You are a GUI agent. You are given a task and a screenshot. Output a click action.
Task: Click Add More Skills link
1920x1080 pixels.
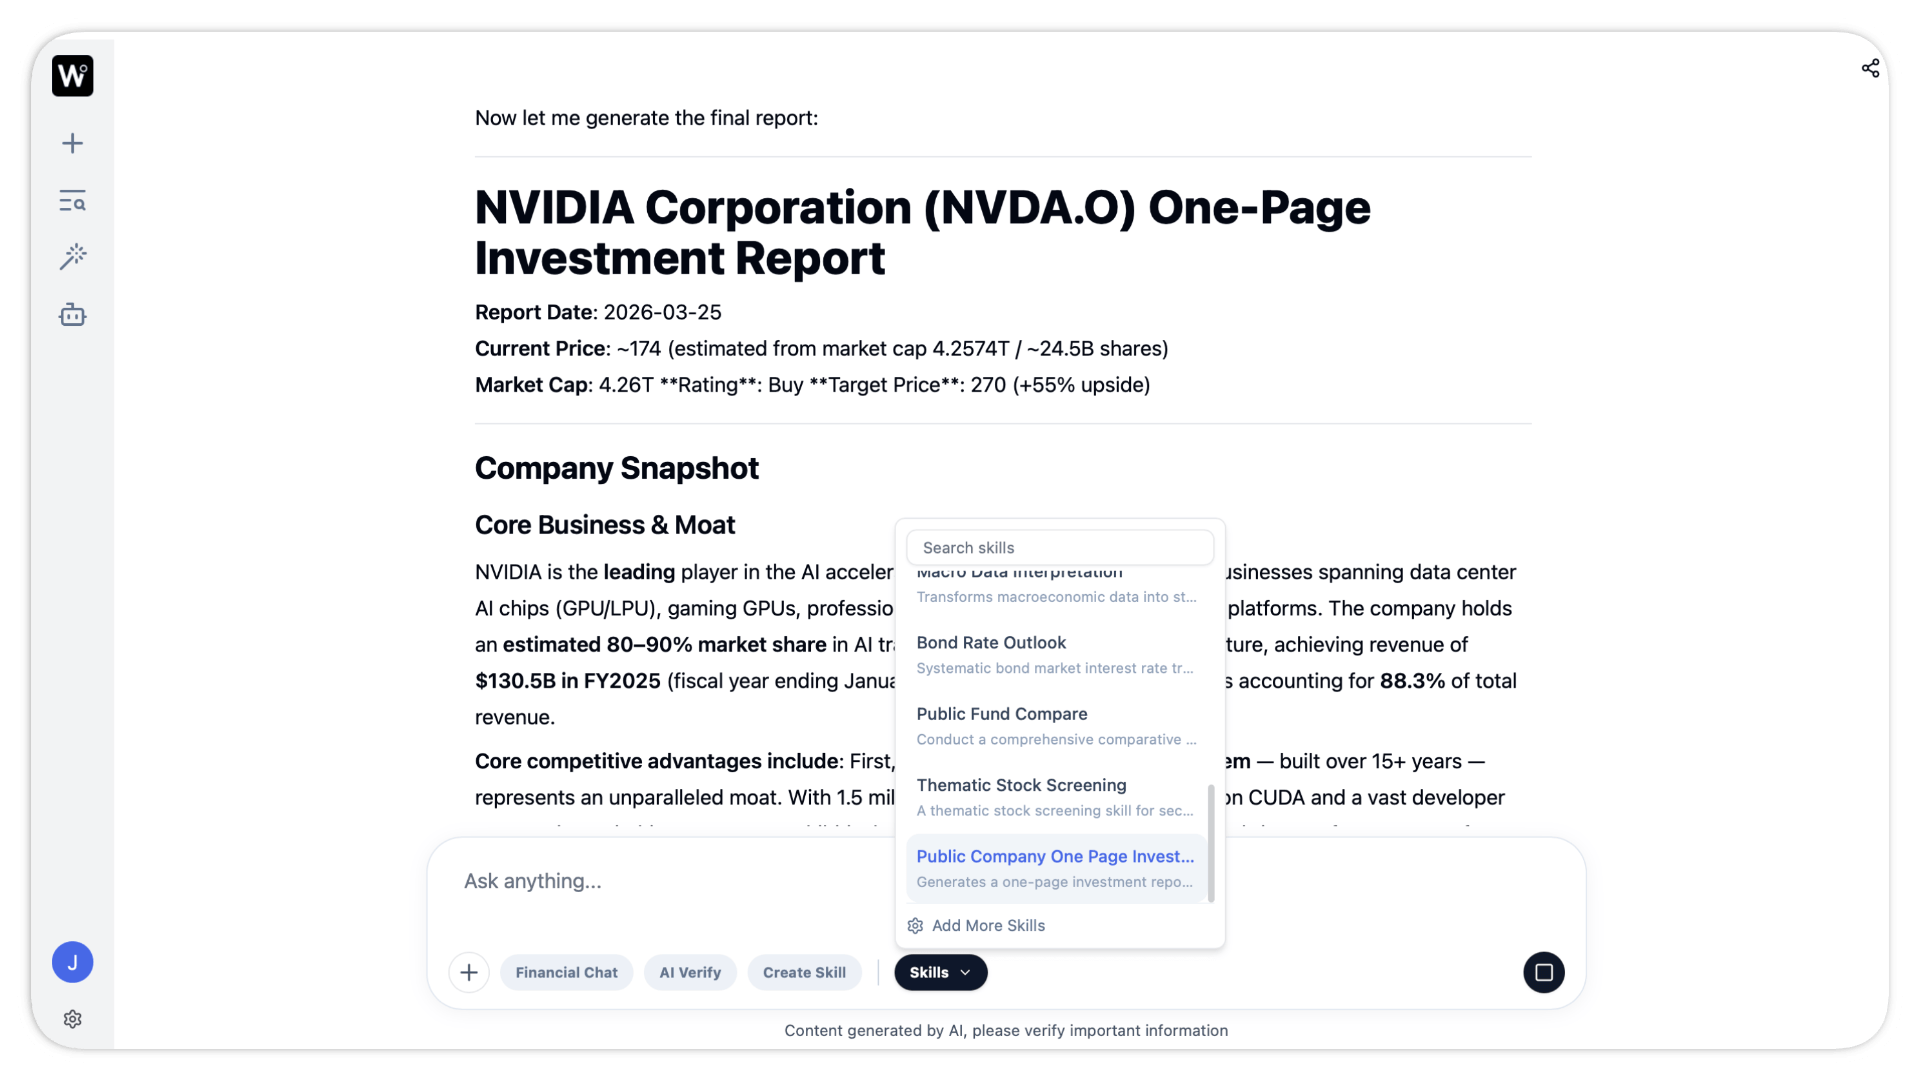pos(988,926)
